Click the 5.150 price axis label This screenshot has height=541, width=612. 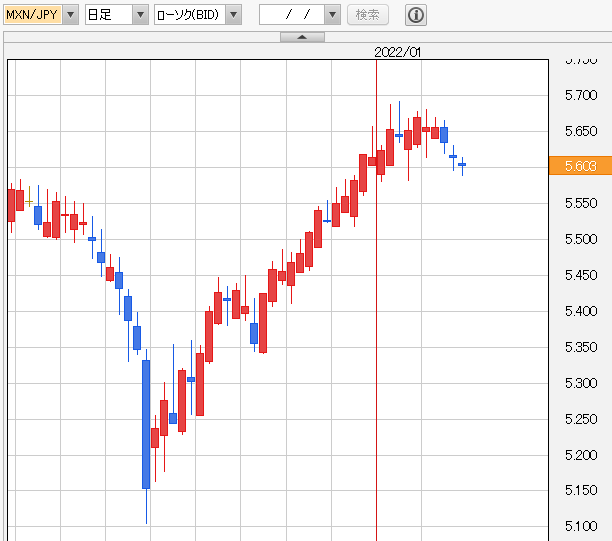581,490
